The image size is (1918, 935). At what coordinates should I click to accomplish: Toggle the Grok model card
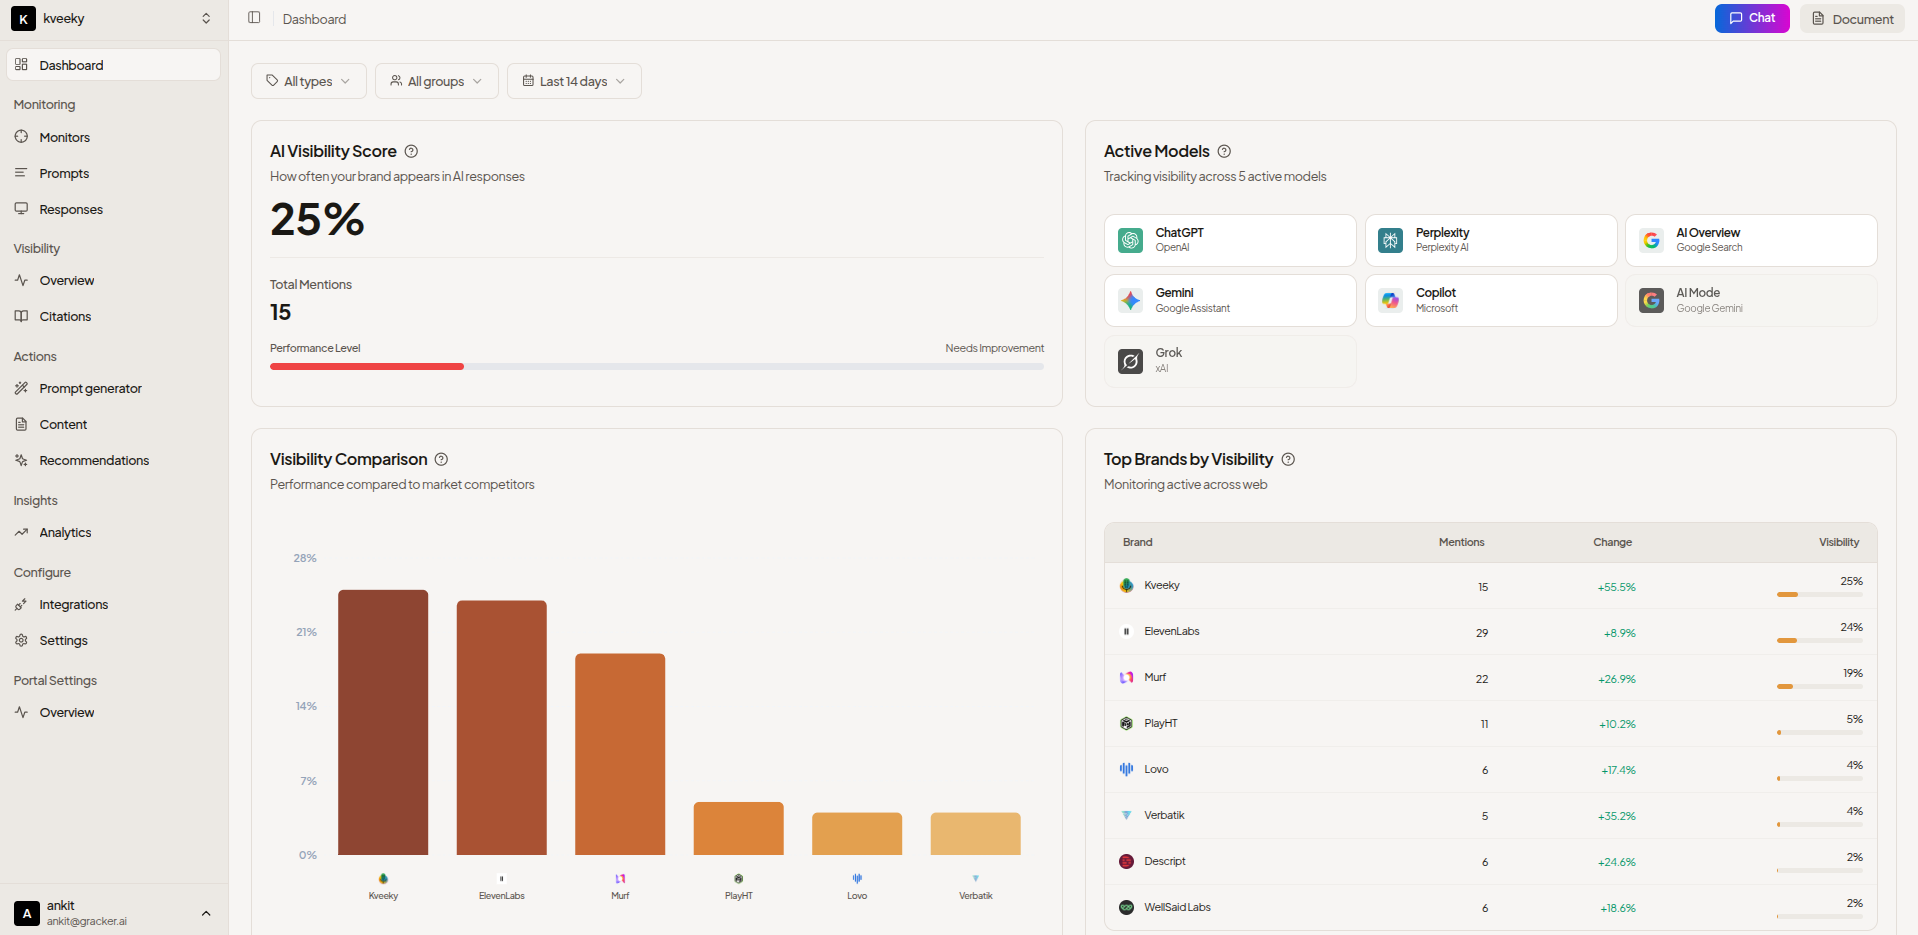[1229, 360]
